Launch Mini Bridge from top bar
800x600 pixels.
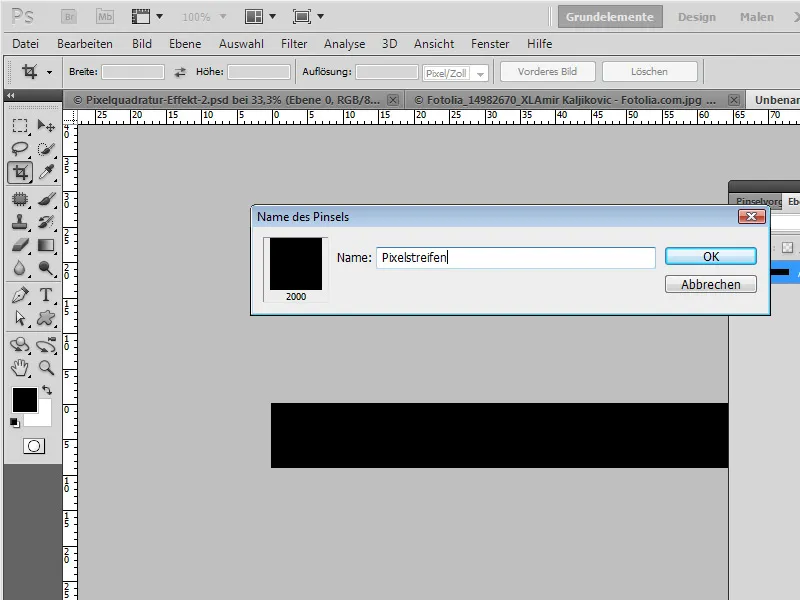point(105,17)
